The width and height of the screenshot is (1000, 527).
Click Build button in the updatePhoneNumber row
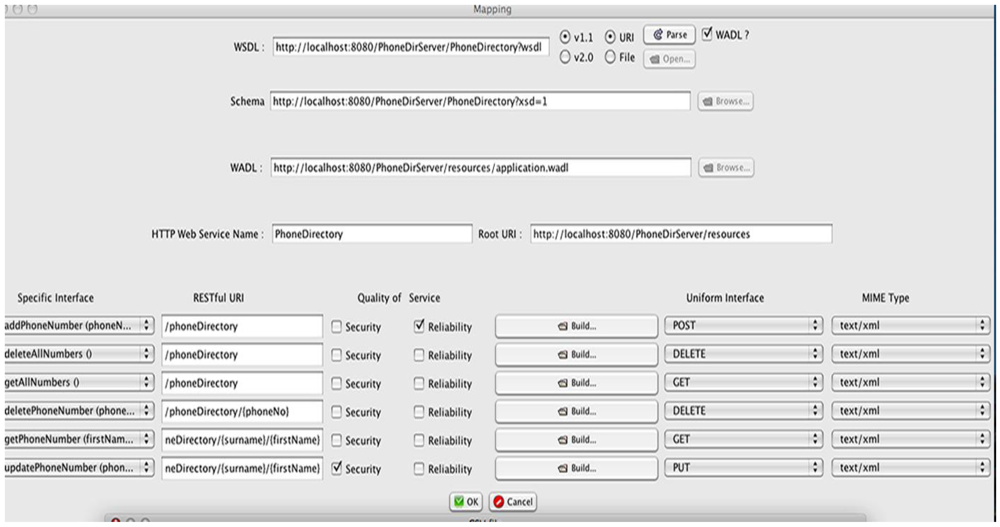[576, 468]
